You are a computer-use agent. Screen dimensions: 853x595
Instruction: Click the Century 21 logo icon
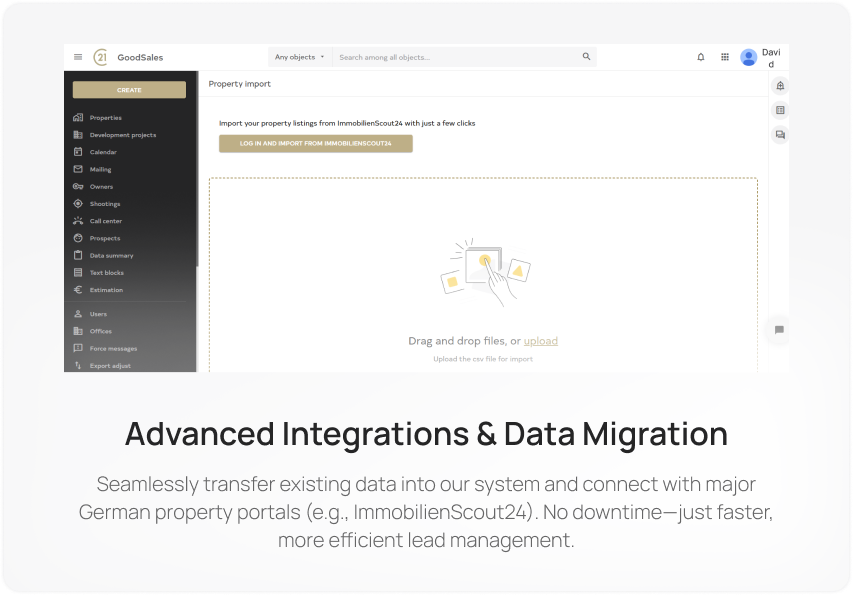coord(101,57)
